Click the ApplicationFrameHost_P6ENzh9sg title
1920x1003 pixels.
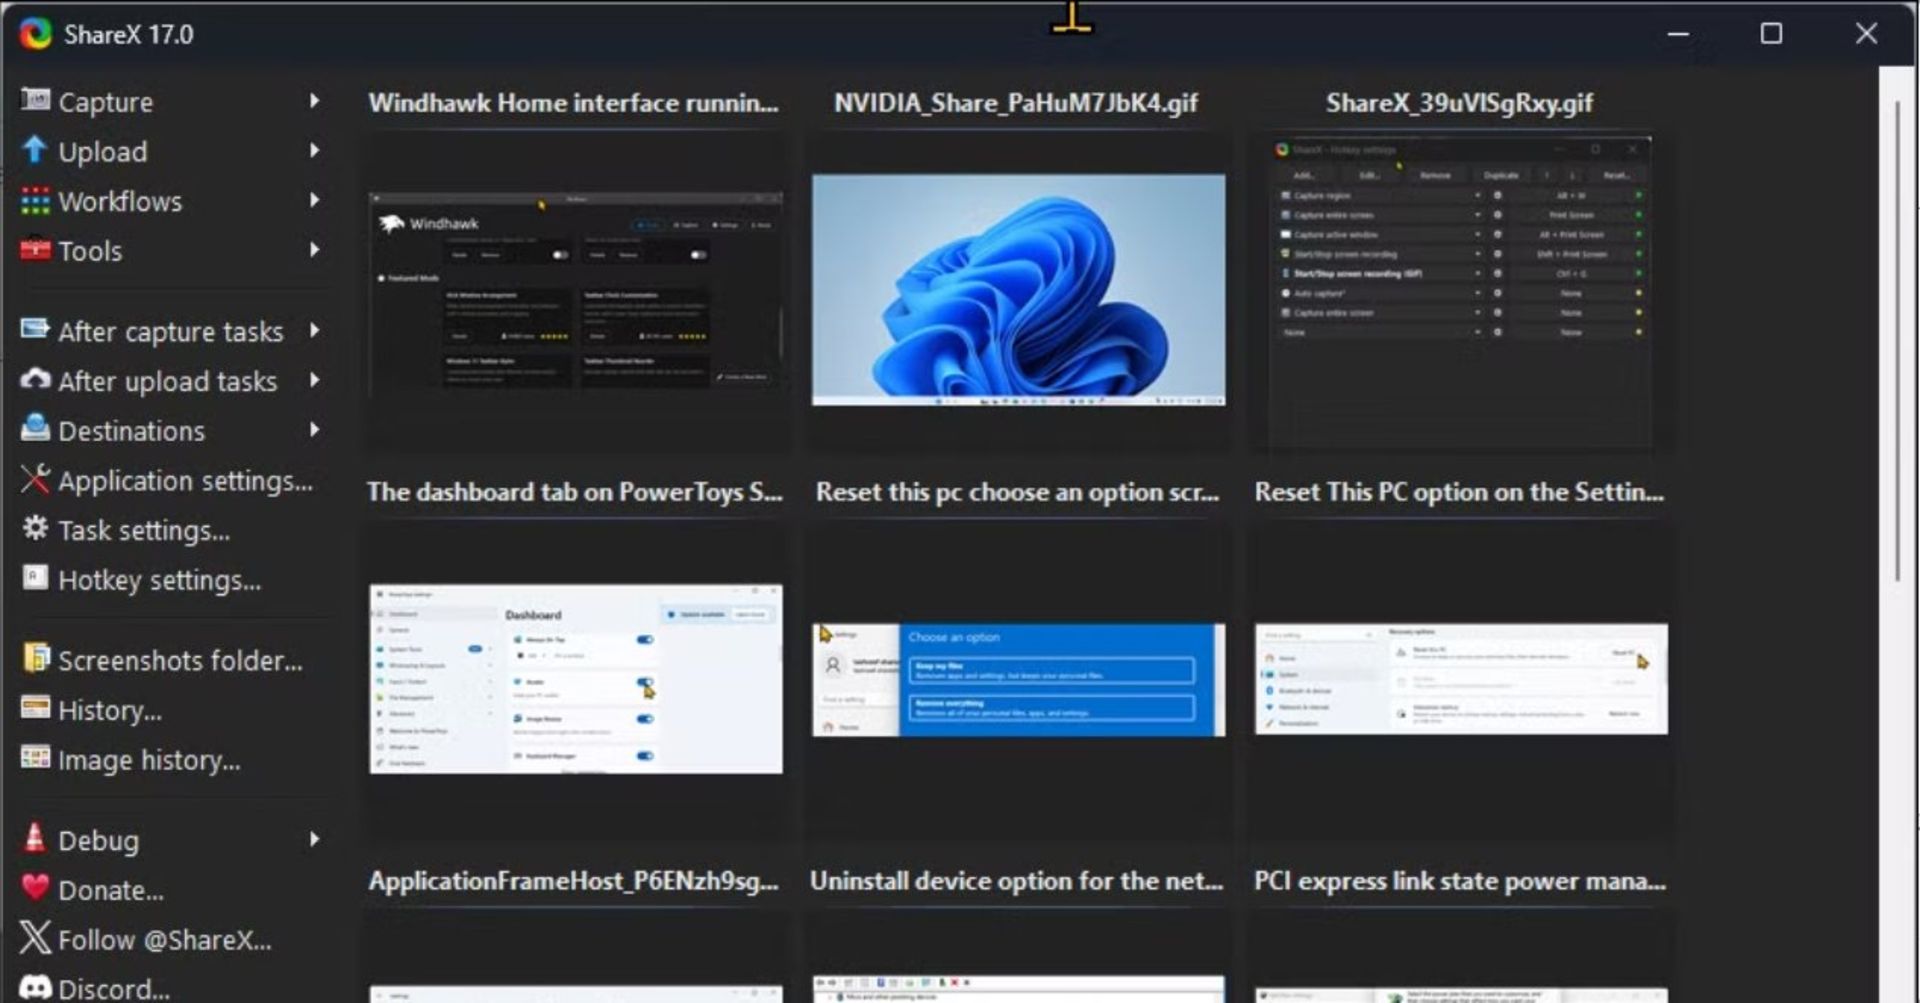pos(573,881)
